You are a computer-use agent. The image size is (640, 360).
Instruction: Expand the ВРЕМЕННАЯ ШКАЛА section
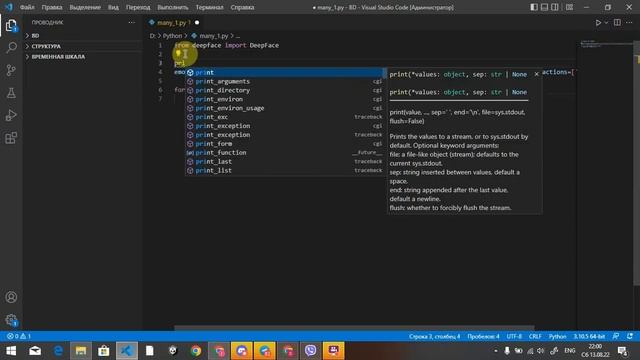click(82, 57)
